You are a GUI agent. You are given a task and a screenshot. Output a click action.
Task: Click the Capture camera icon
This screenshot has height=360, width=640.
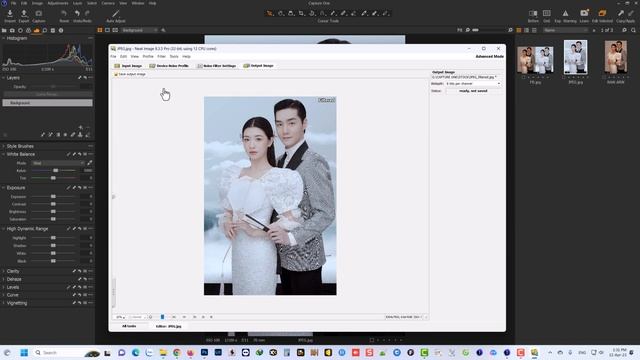click(39, 13)
